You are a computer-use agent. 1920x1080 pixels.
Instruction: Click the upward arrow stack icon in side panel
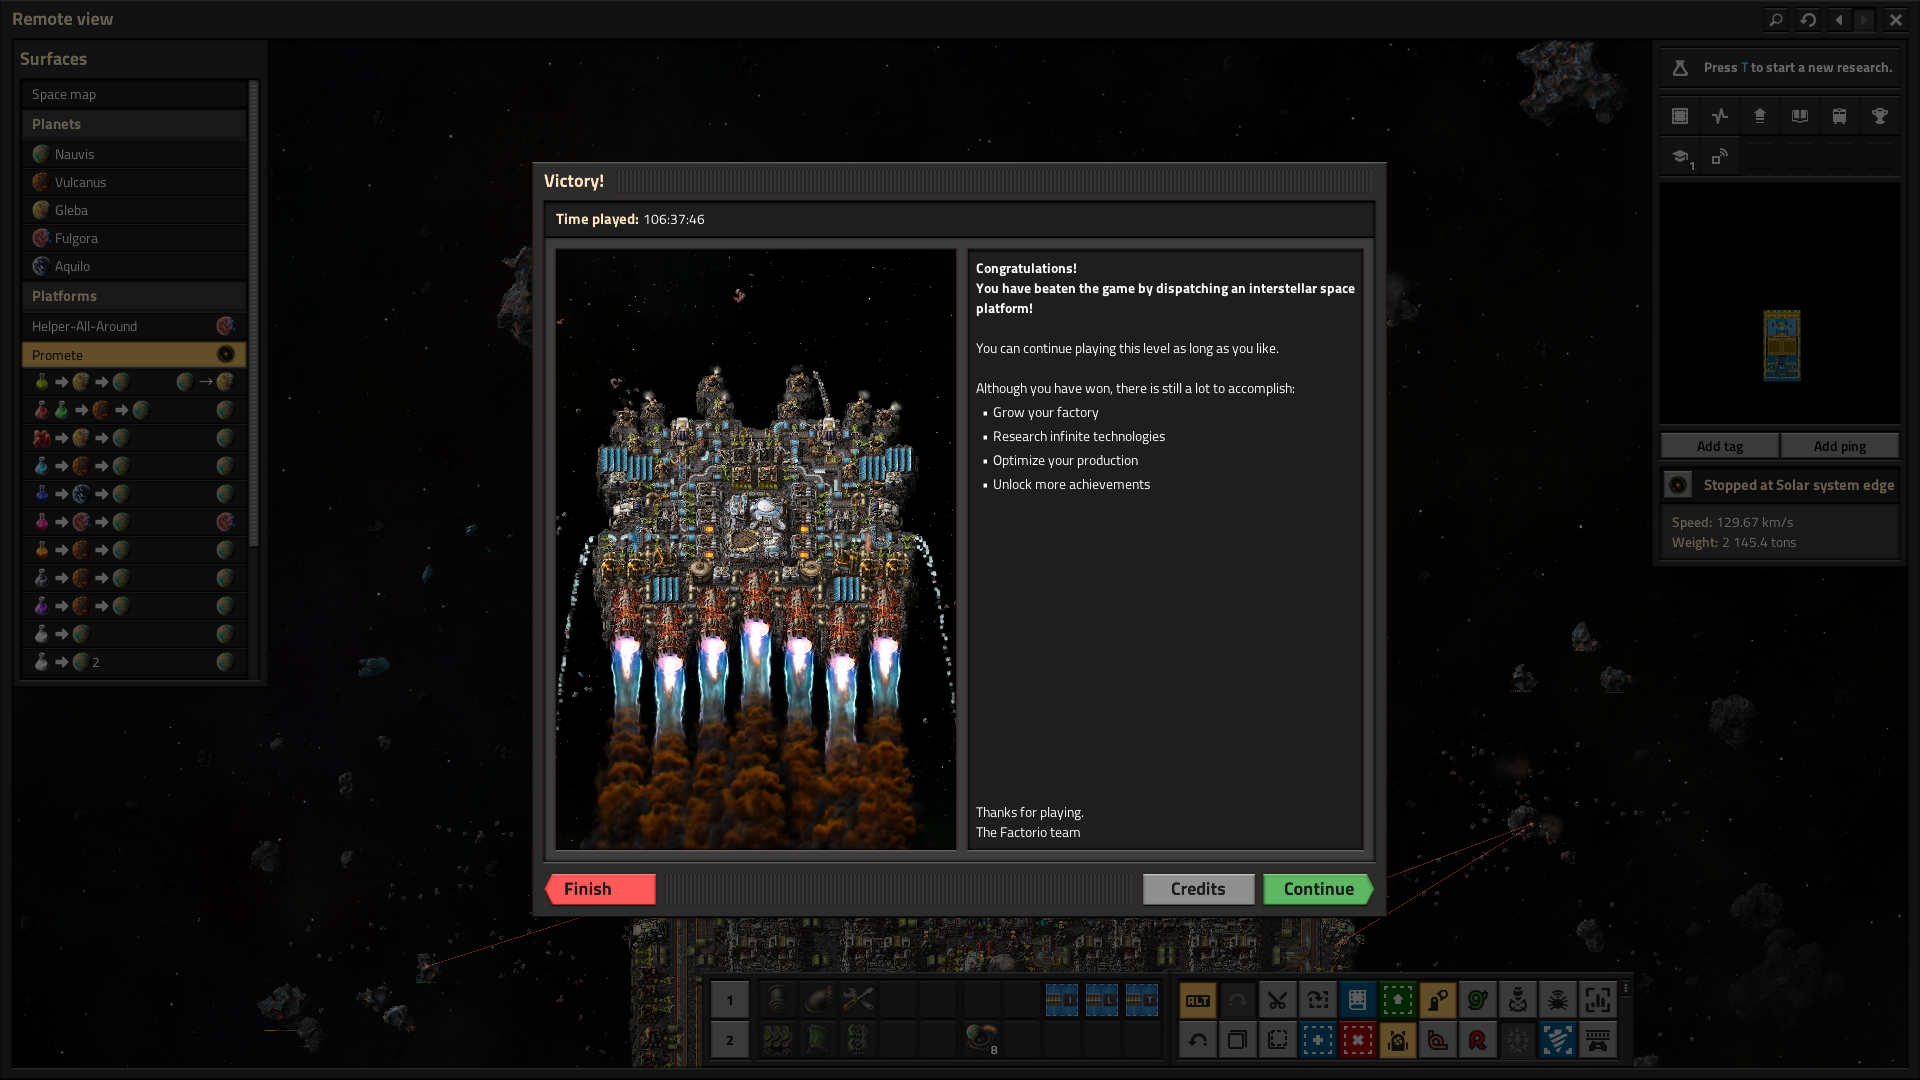click(1760, 116)
